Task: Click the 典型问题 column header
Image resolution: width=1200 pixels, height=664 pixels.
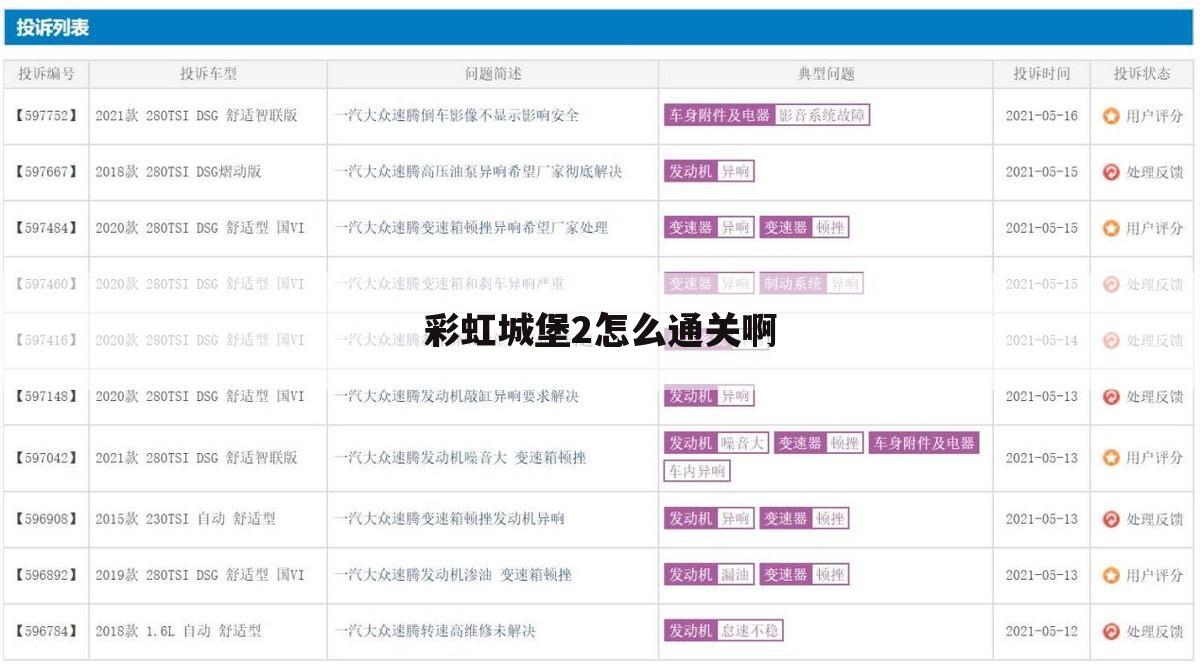Action: coord(826,74)
